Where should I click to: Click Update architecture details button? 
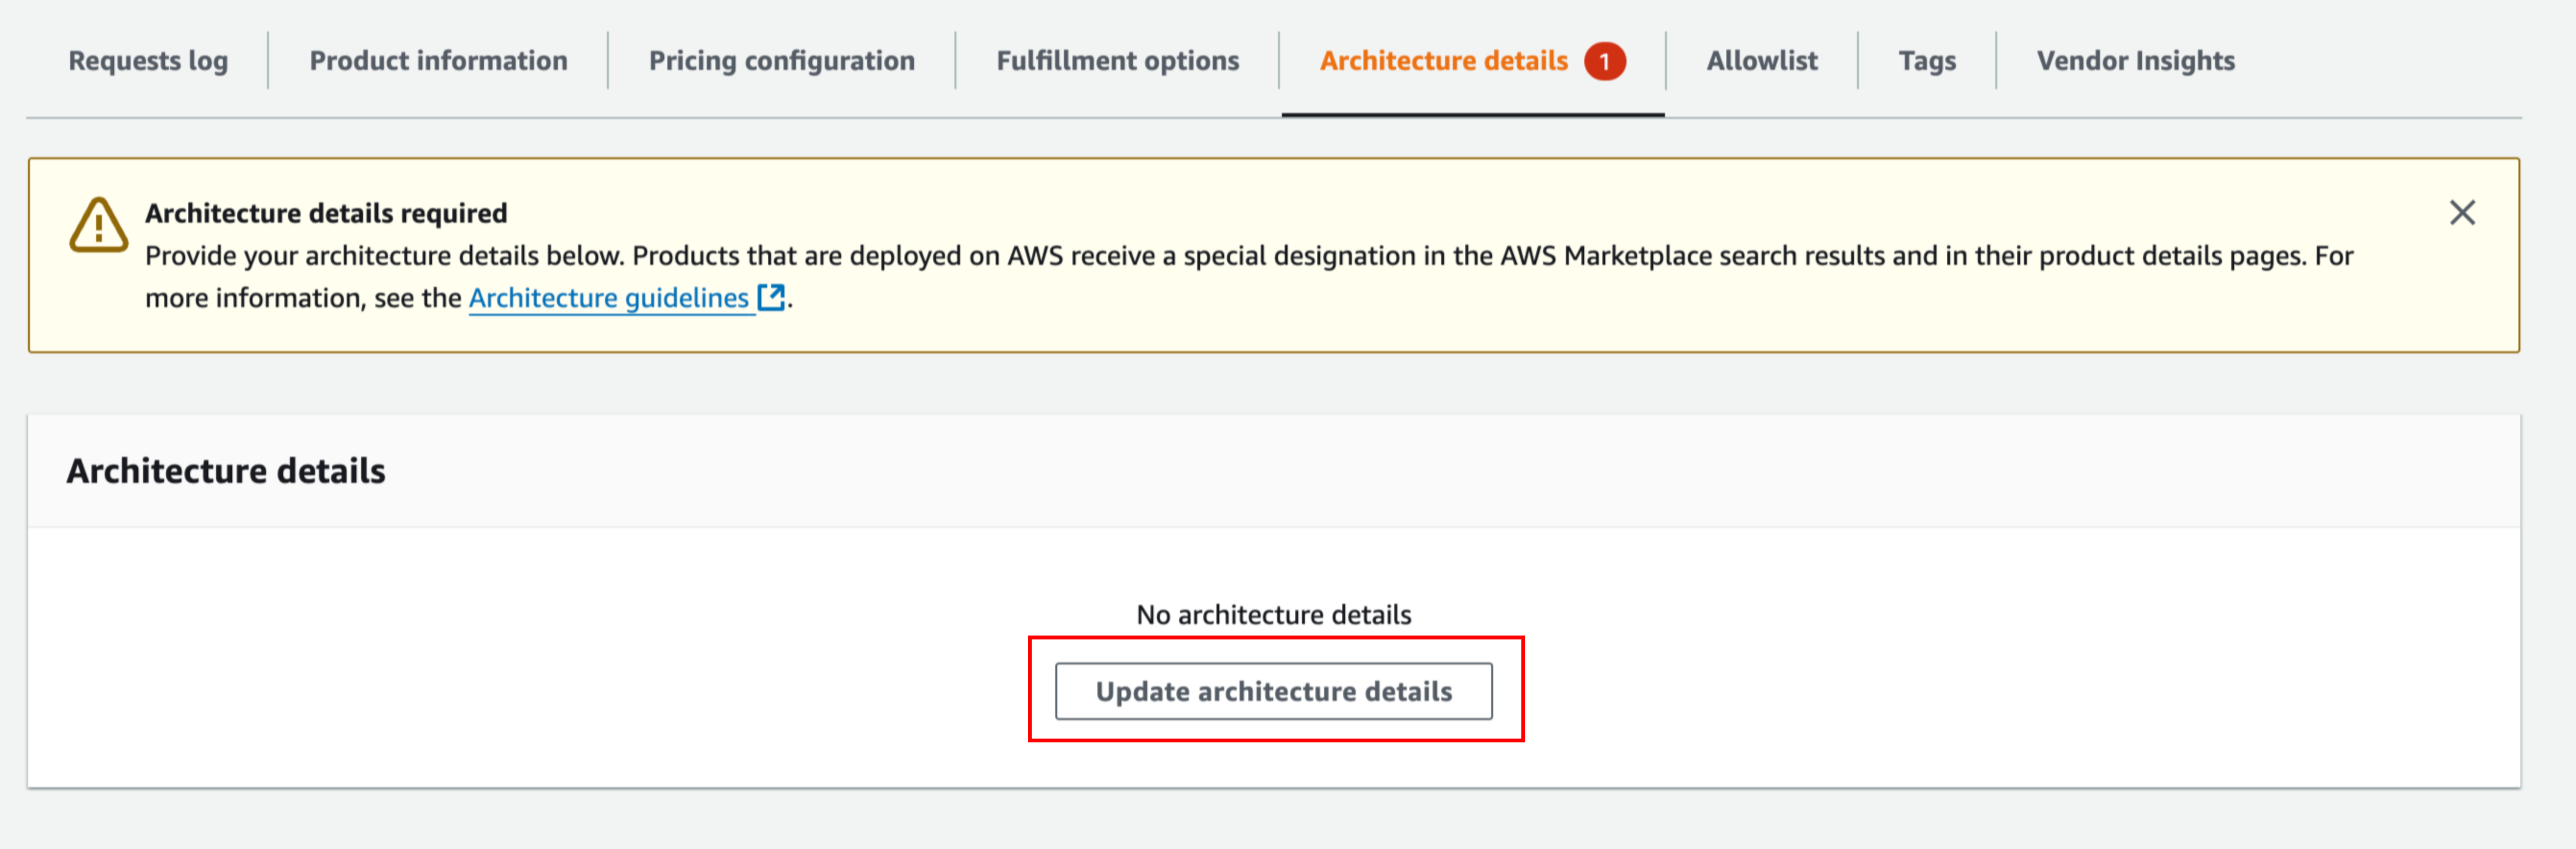coord(1273,691)
